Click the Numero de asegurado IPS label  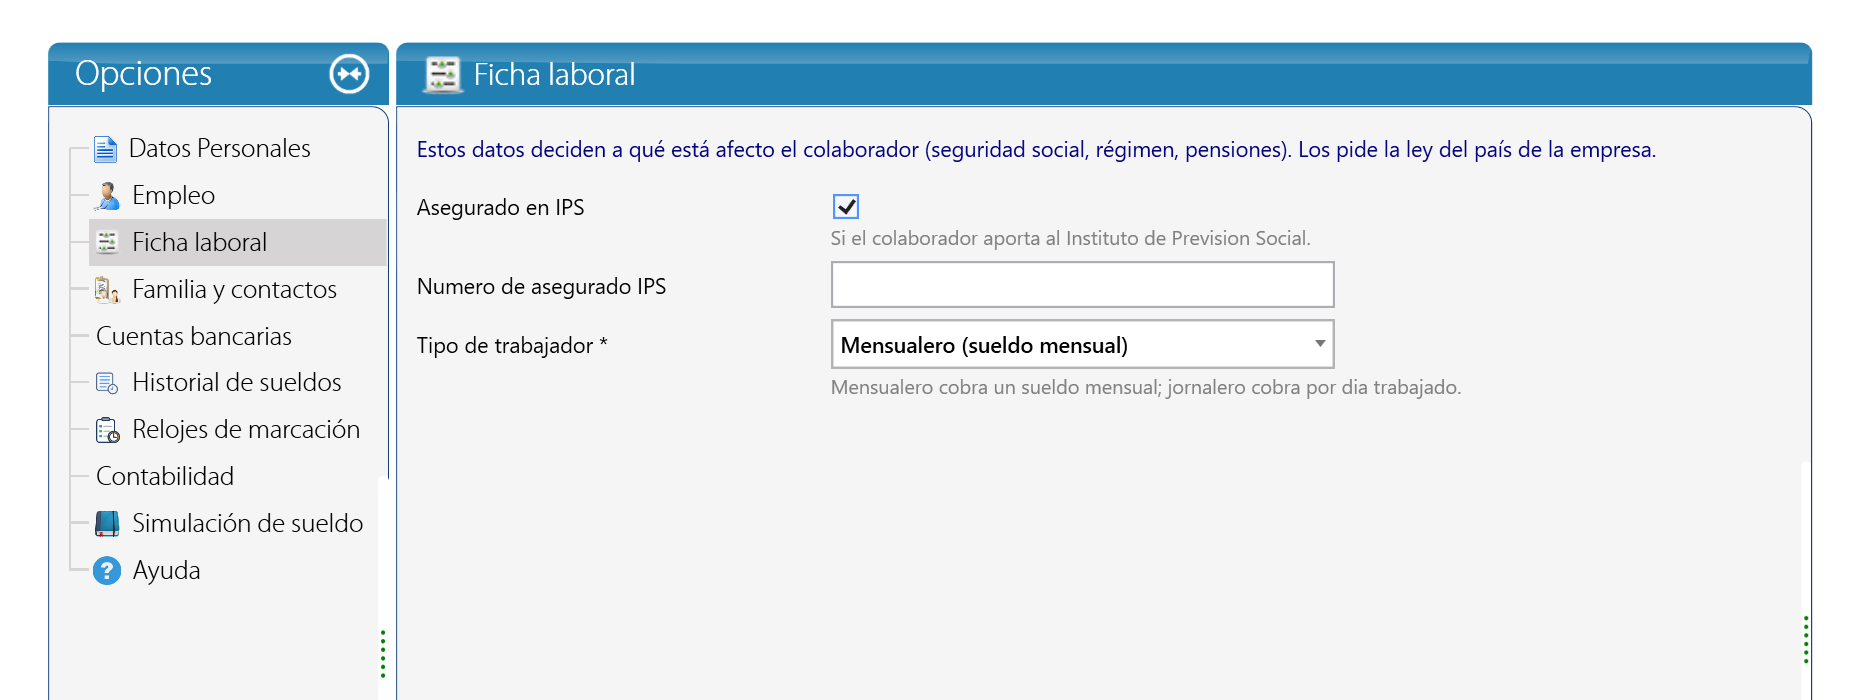tap(541, 286)
